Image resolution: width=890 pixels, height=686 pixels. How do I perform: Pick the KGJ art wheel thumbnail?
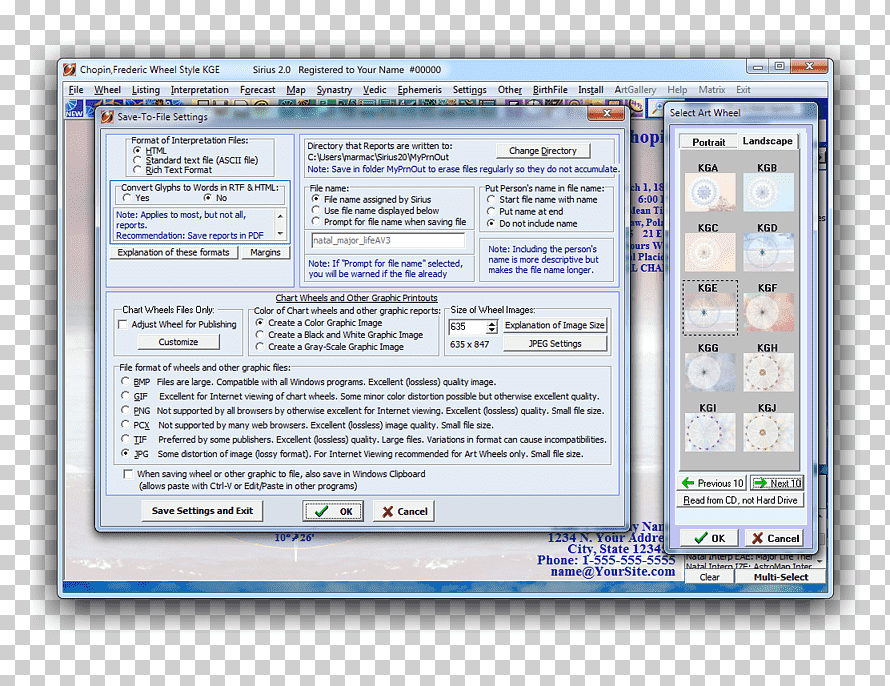tap(769, 432)
